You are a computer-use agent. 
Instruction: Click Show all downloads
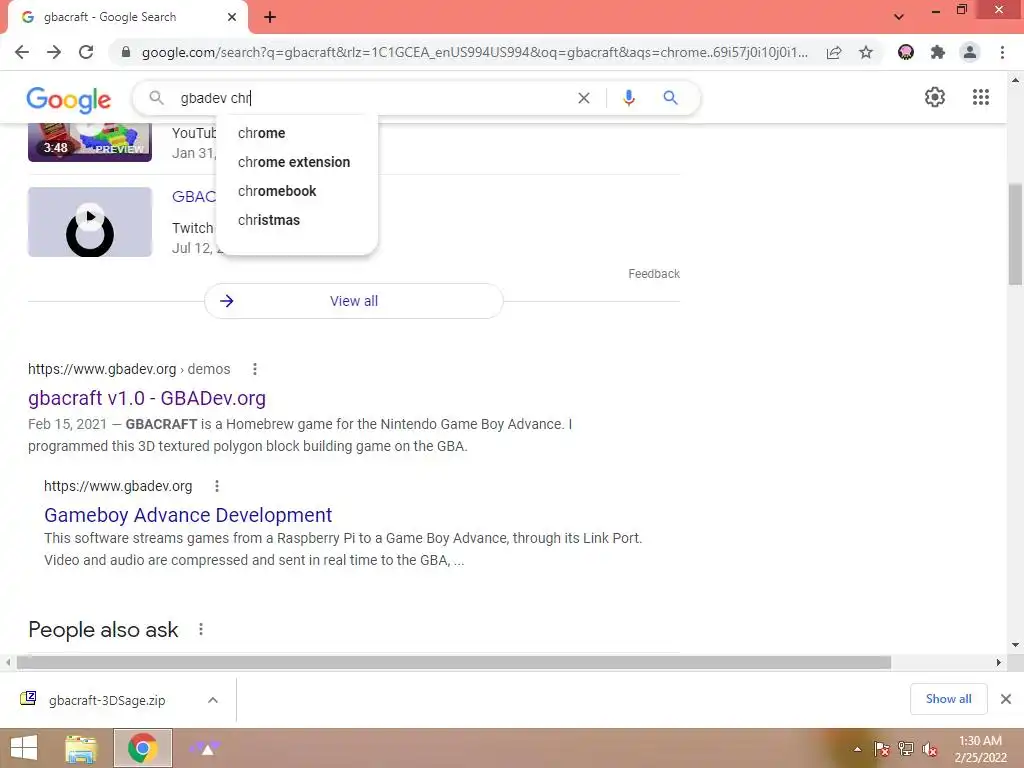coord(948,699)
